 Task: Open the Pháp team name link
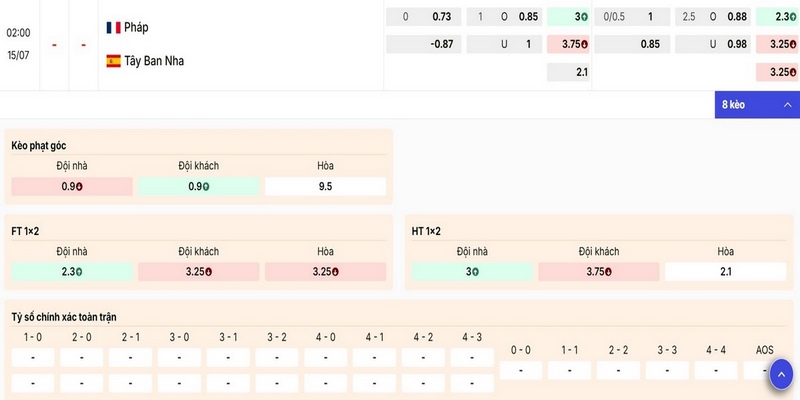coord(136,28)
